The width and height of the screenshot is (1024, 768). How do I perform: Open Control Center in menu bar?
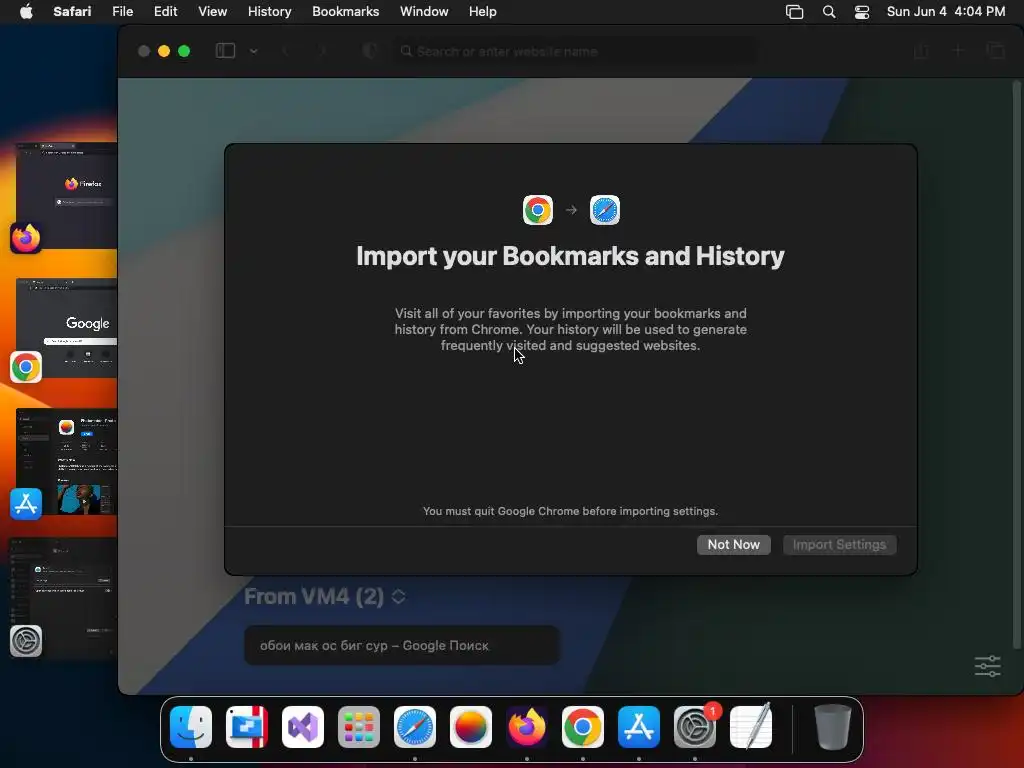pos(862,12)
